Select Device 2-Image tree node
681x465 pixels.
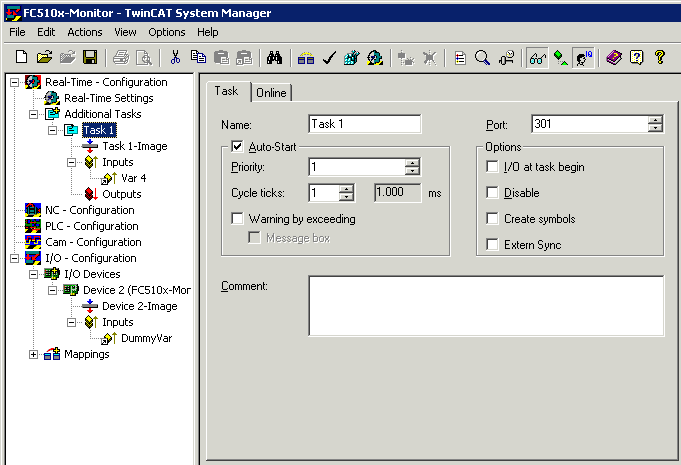pos(139,307)
